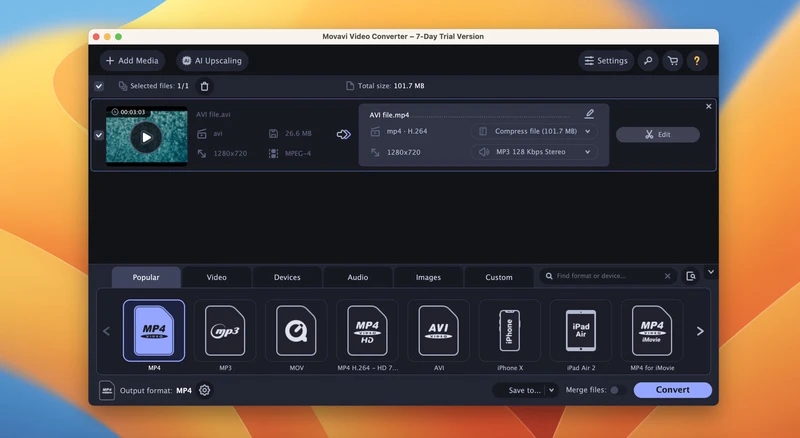The width and height of the screenshot is (800, 438).
Task: Rename output file with pencil icon
Action: click(589, 113)
